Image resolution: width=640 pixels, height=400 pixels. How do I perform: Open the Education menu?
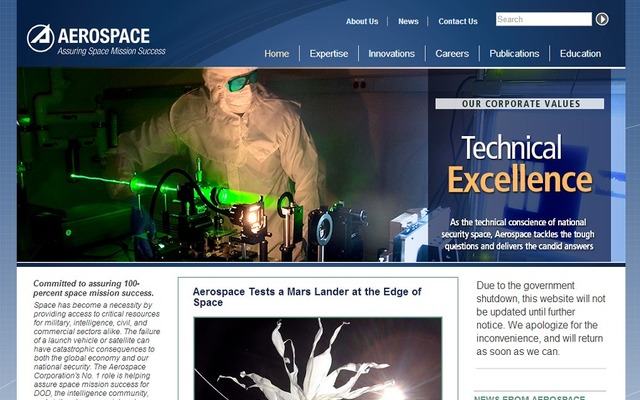point(580,53)
